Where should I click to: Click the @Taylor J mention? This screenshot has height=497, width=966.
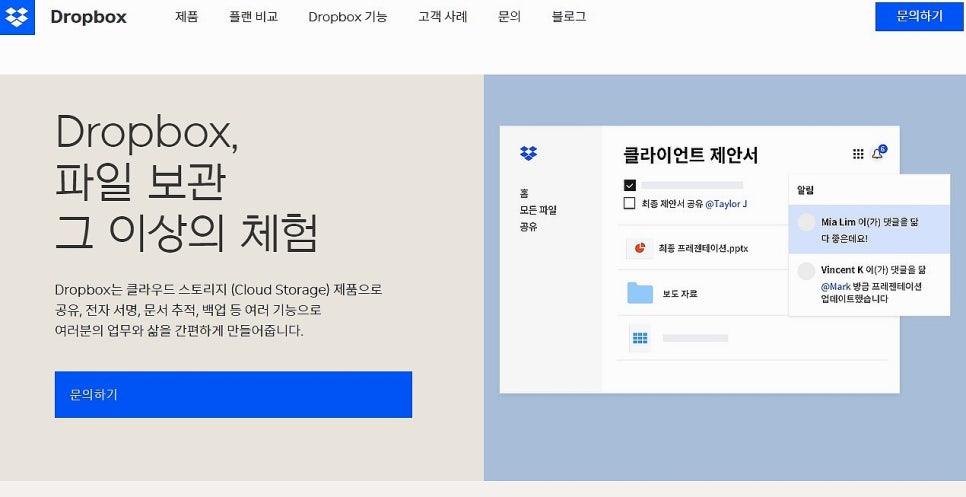pyautogui.click(x=726, y=204)
